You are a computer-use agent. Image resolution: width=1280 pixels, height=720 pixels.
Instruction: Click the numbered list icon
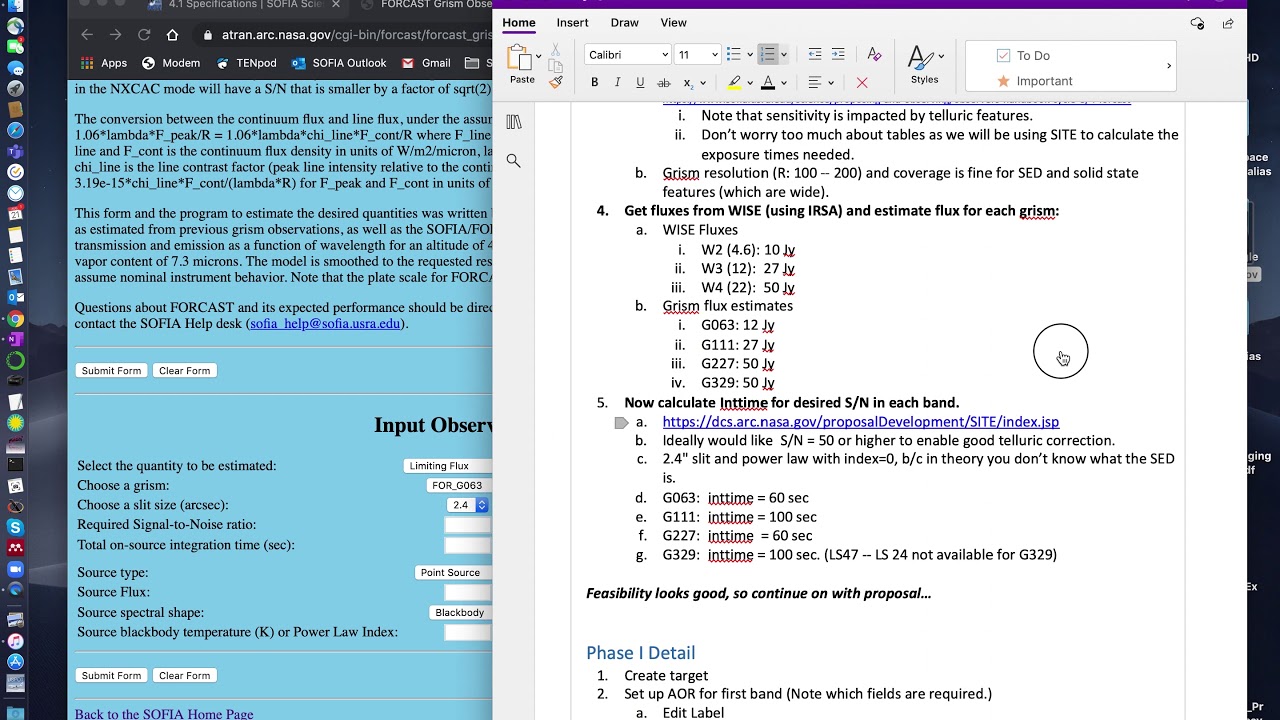tap(767, 54)
